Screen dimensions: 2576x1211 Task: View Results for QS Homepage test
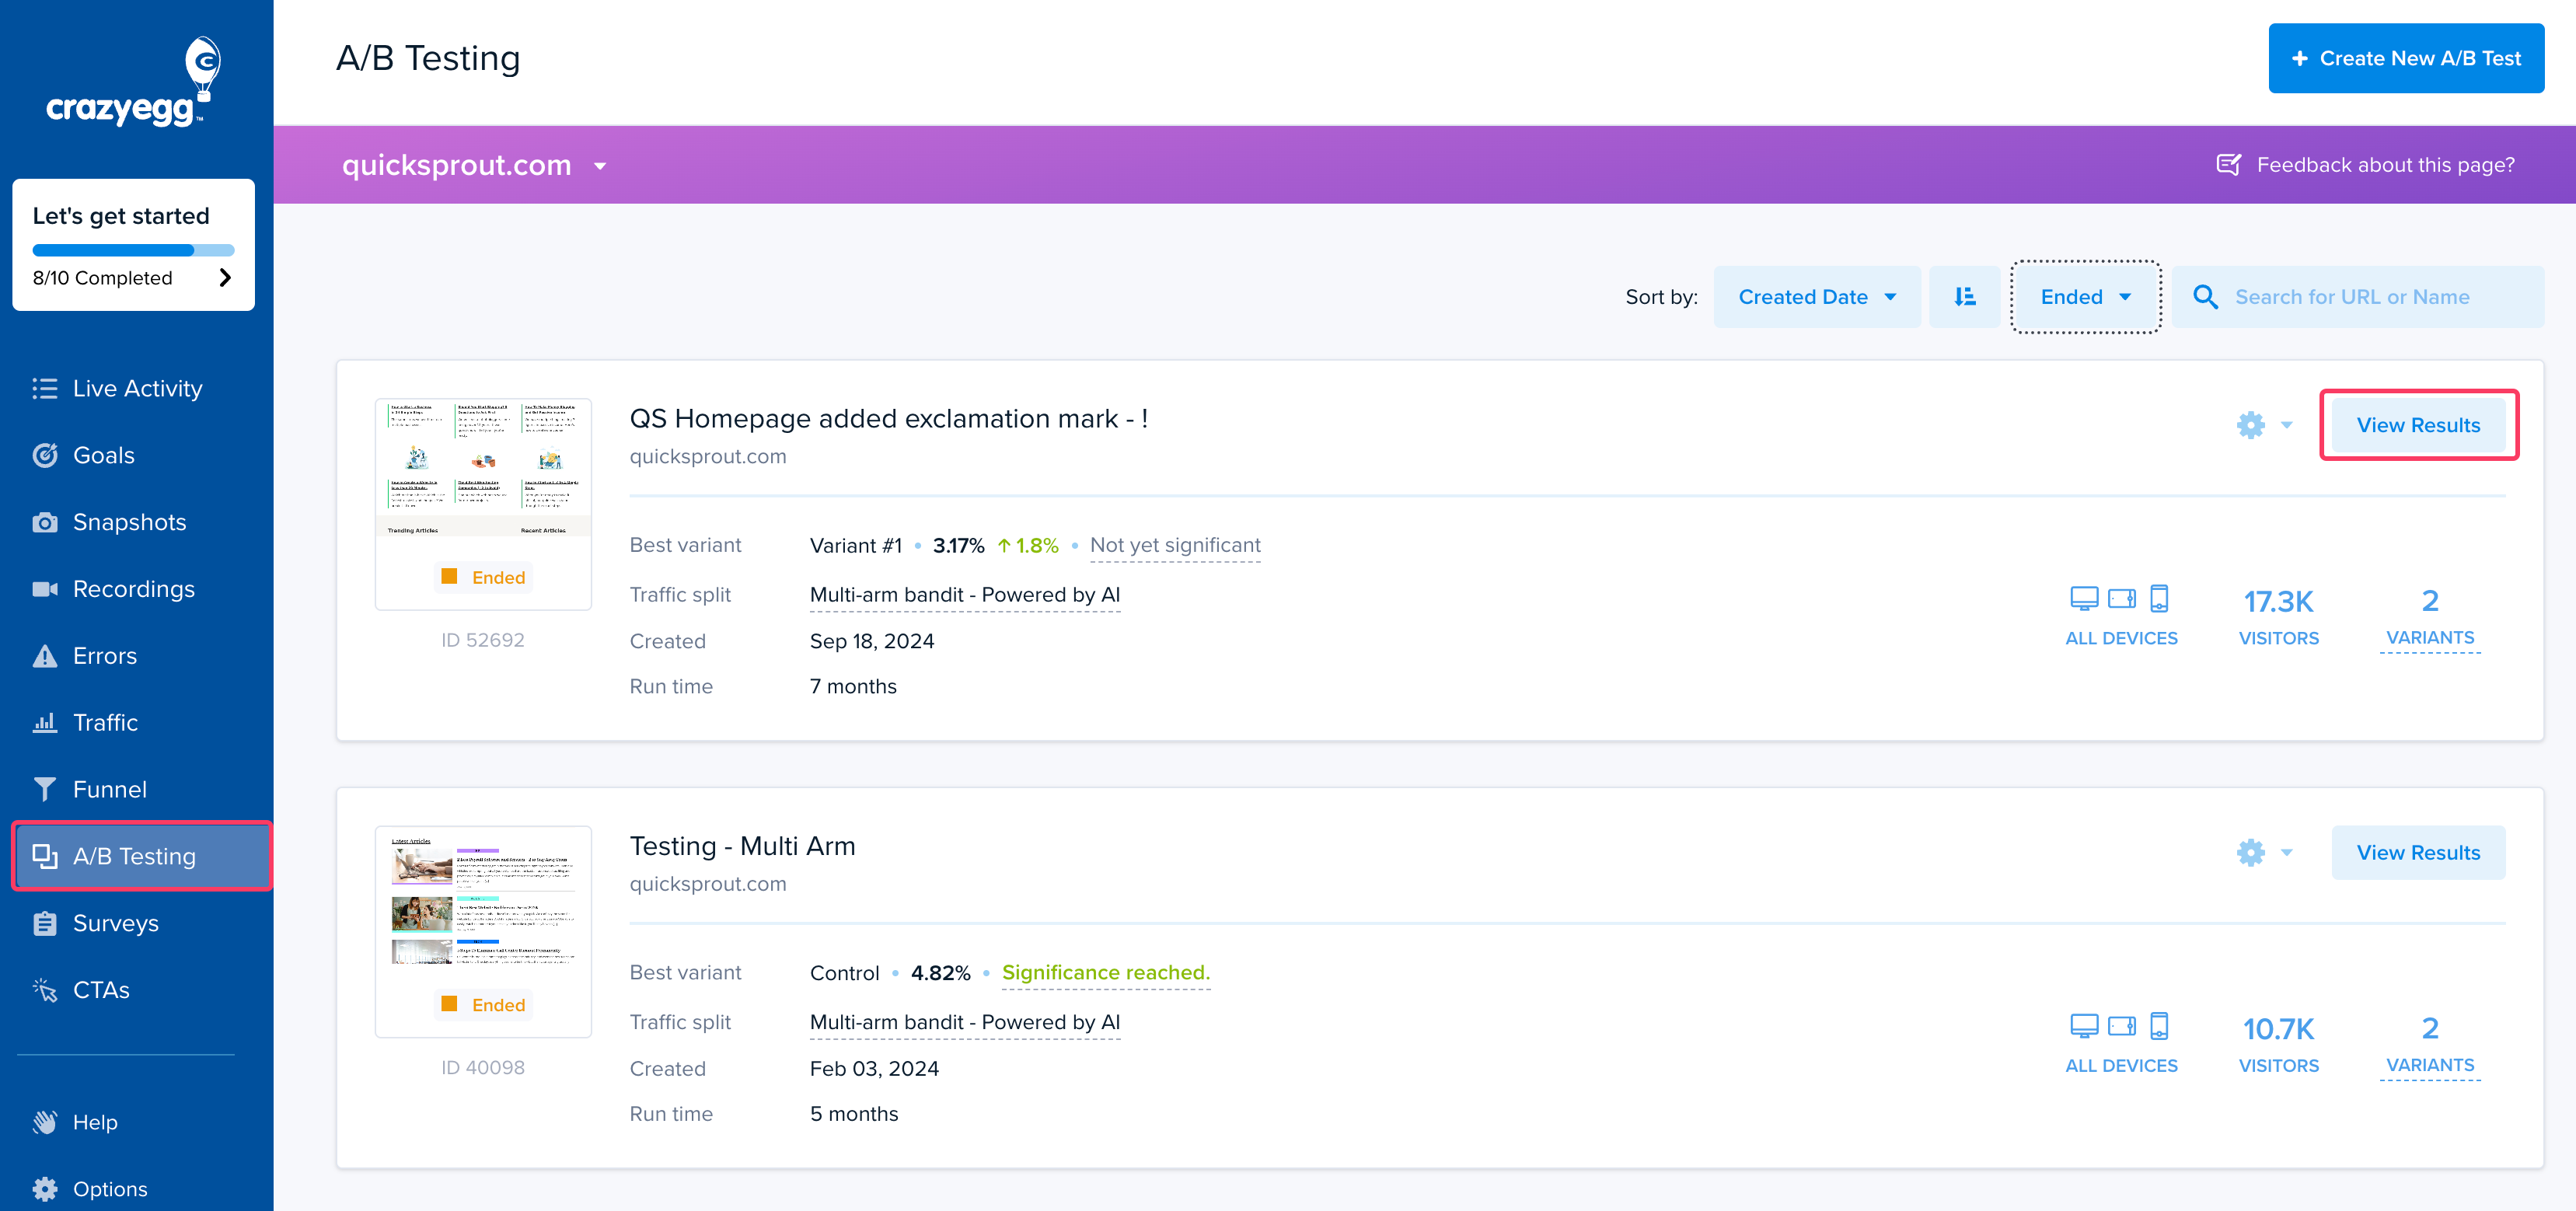2418,425
